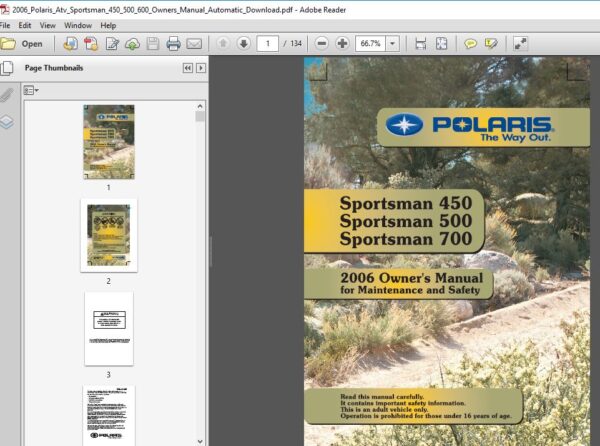Viewport: 600px width, 446px height.
Task: Select page 2 thumbnail
Action: click(x=109, y=235)
